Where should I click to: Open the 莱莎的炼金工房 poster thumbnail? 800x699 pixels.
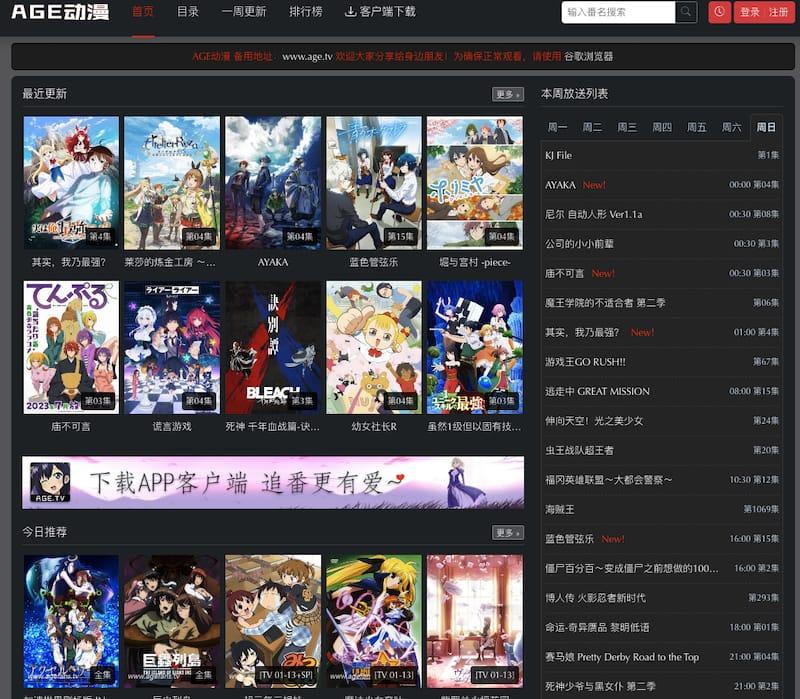point(172,183)
